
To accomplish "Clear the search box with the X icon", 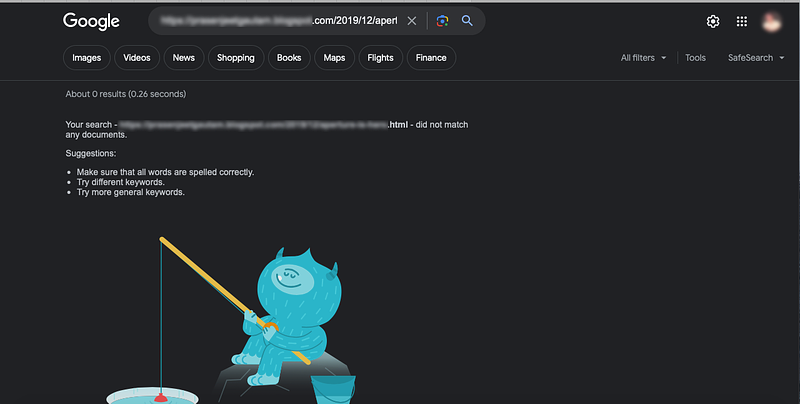I will 412,21.
